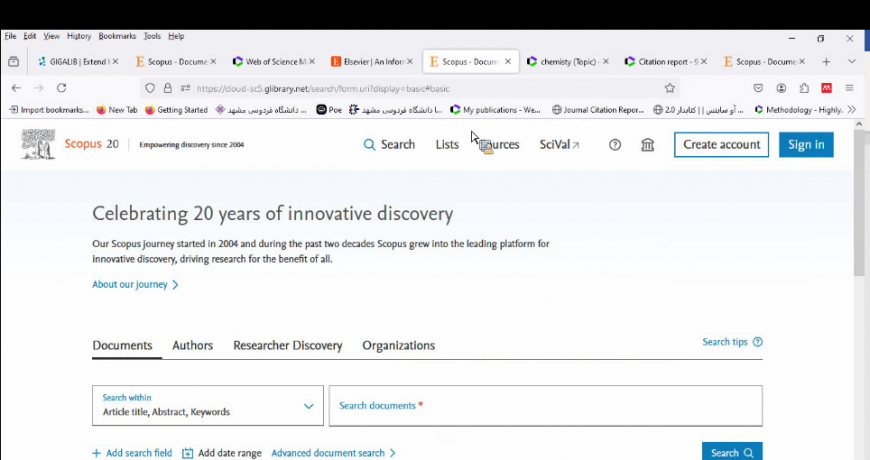Show all tabs dropdown arrow
870x460 pixels.
tap(852, 62)
